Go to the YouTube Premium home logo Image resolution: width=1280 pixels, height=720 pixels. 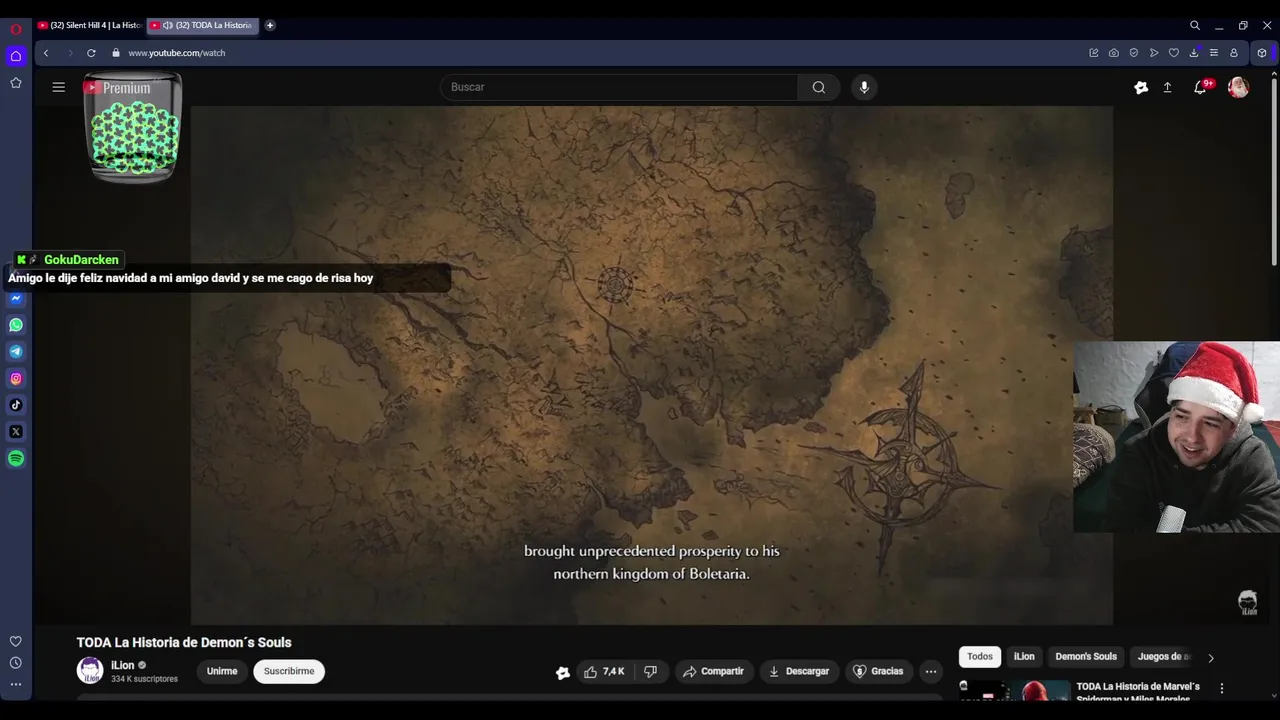click(x=117, y=88)
